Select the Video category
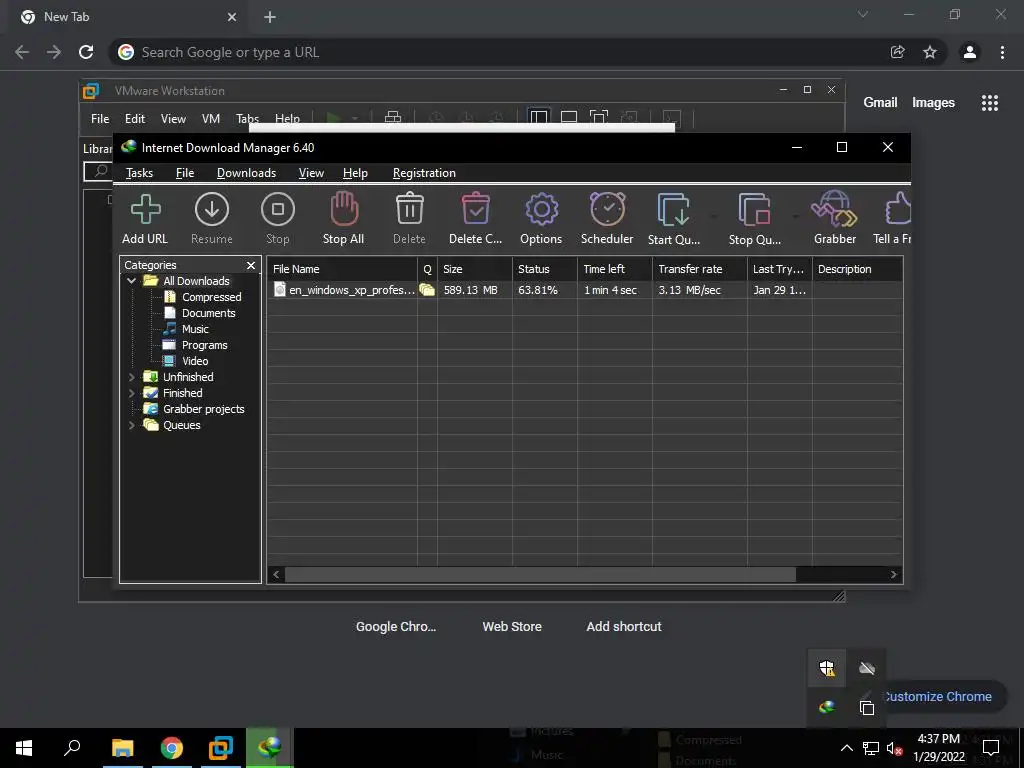Image resolution: width=1024 pixels, height=768 pixels. point(195,361)
